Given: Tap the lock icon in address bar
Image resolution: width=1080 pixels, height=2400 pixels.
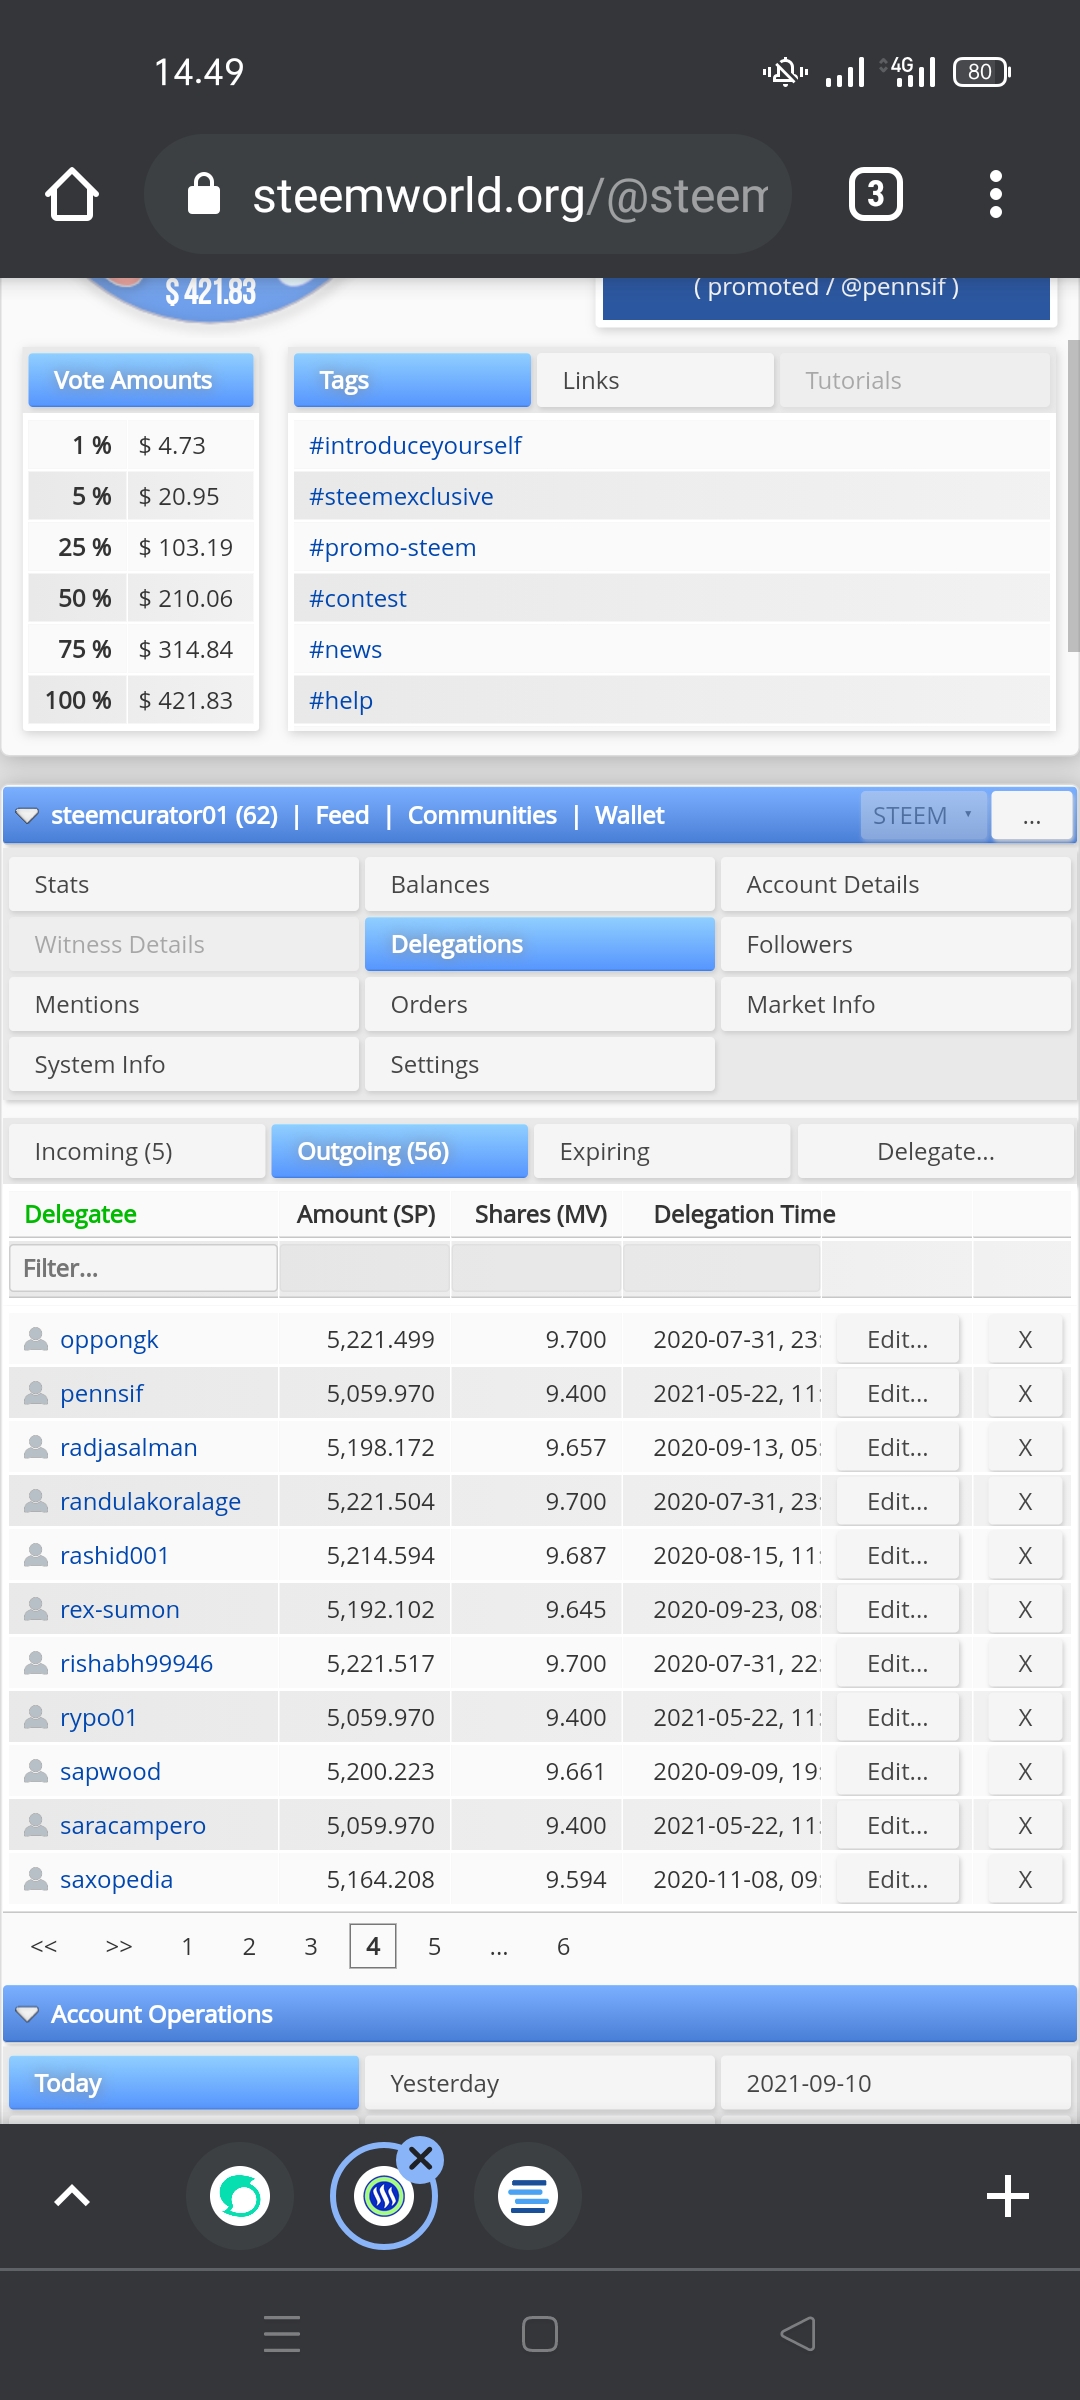Looking at the screenshot, I should point(204,193).
